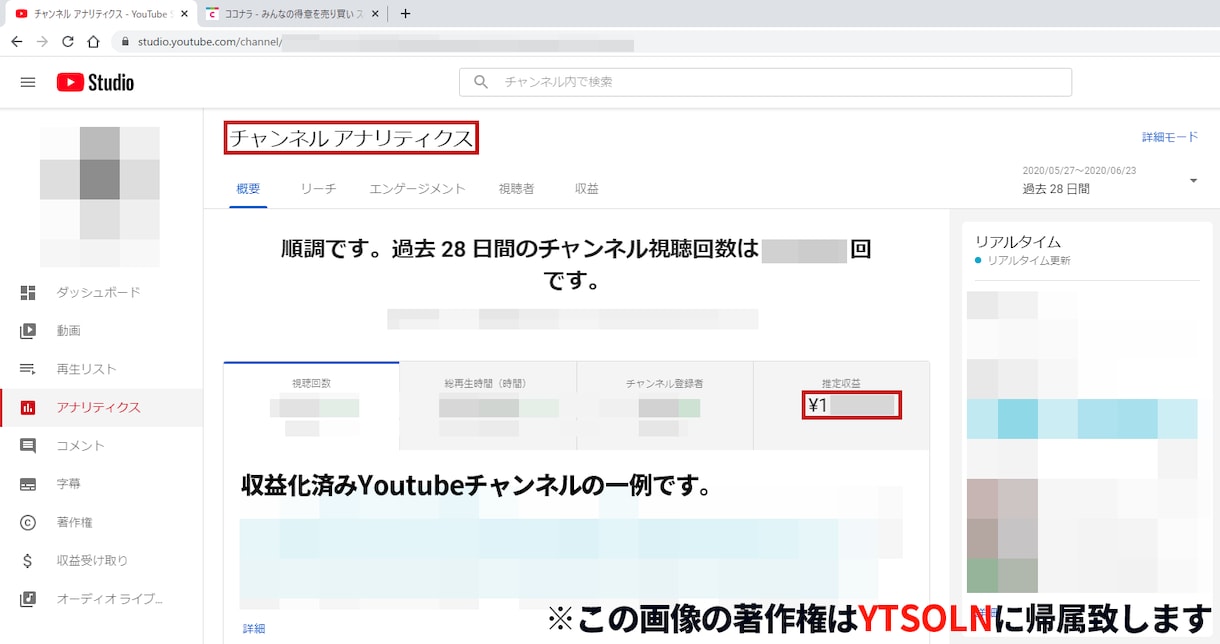The height and width of the screenshot is (644, 1220).
Task: Open 収益受け取り in the sidebar
Action: [101, 560]
